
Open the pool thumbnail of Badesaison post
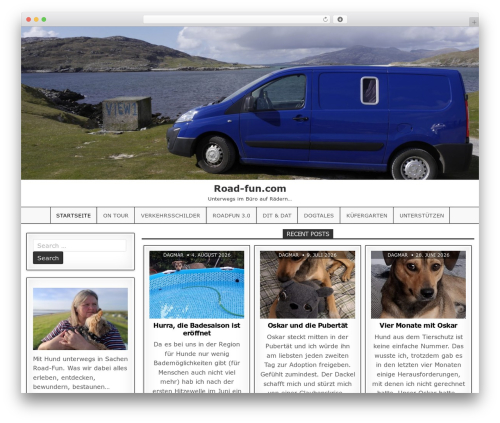(197, 285)
